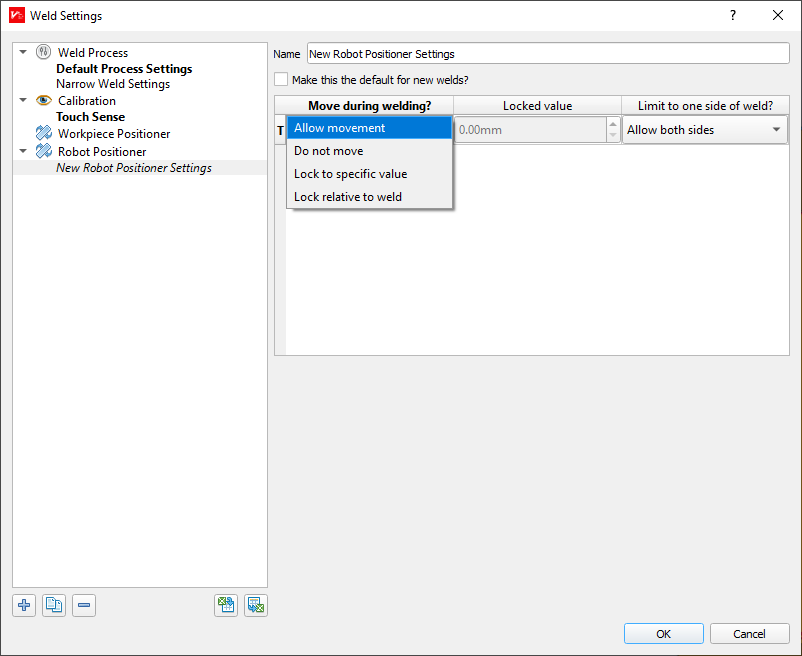Select Workpiece Positioner tree item

tap(114, 133)
